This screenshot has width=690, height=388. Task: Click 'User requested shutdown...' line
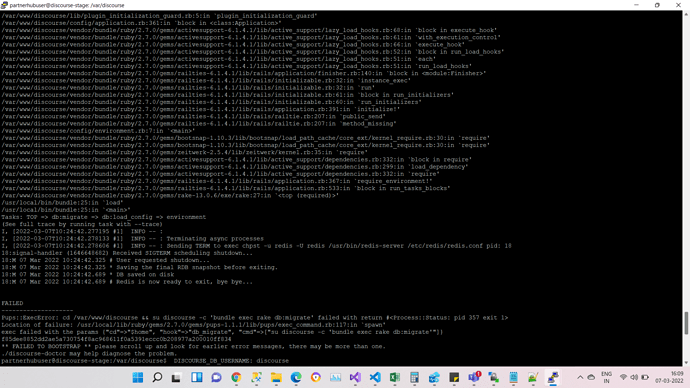[105, 260]
